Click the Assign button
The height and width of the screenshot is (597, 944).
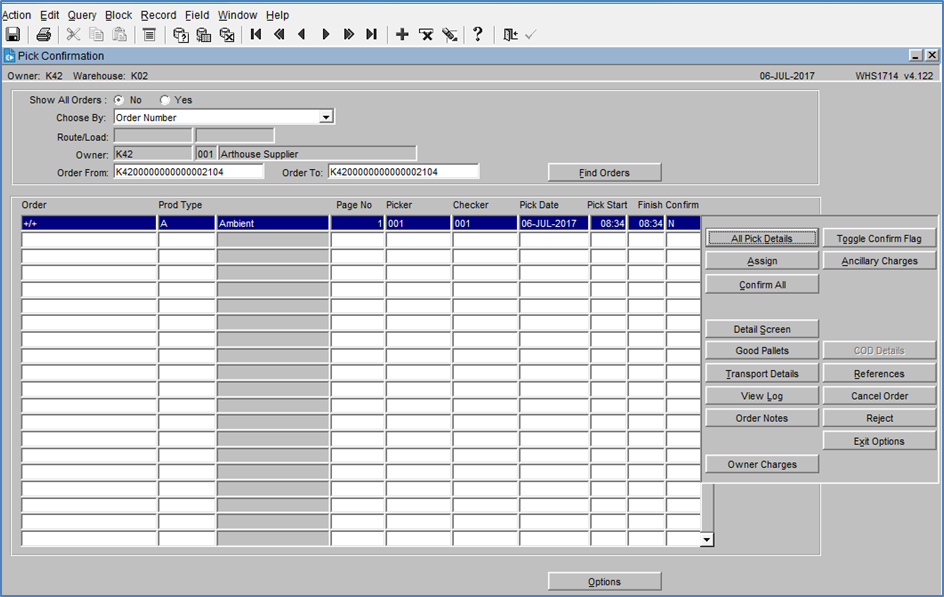762,261
